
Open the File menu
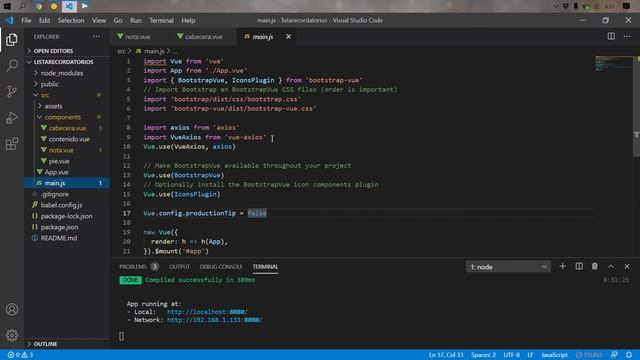pos(26,20)
